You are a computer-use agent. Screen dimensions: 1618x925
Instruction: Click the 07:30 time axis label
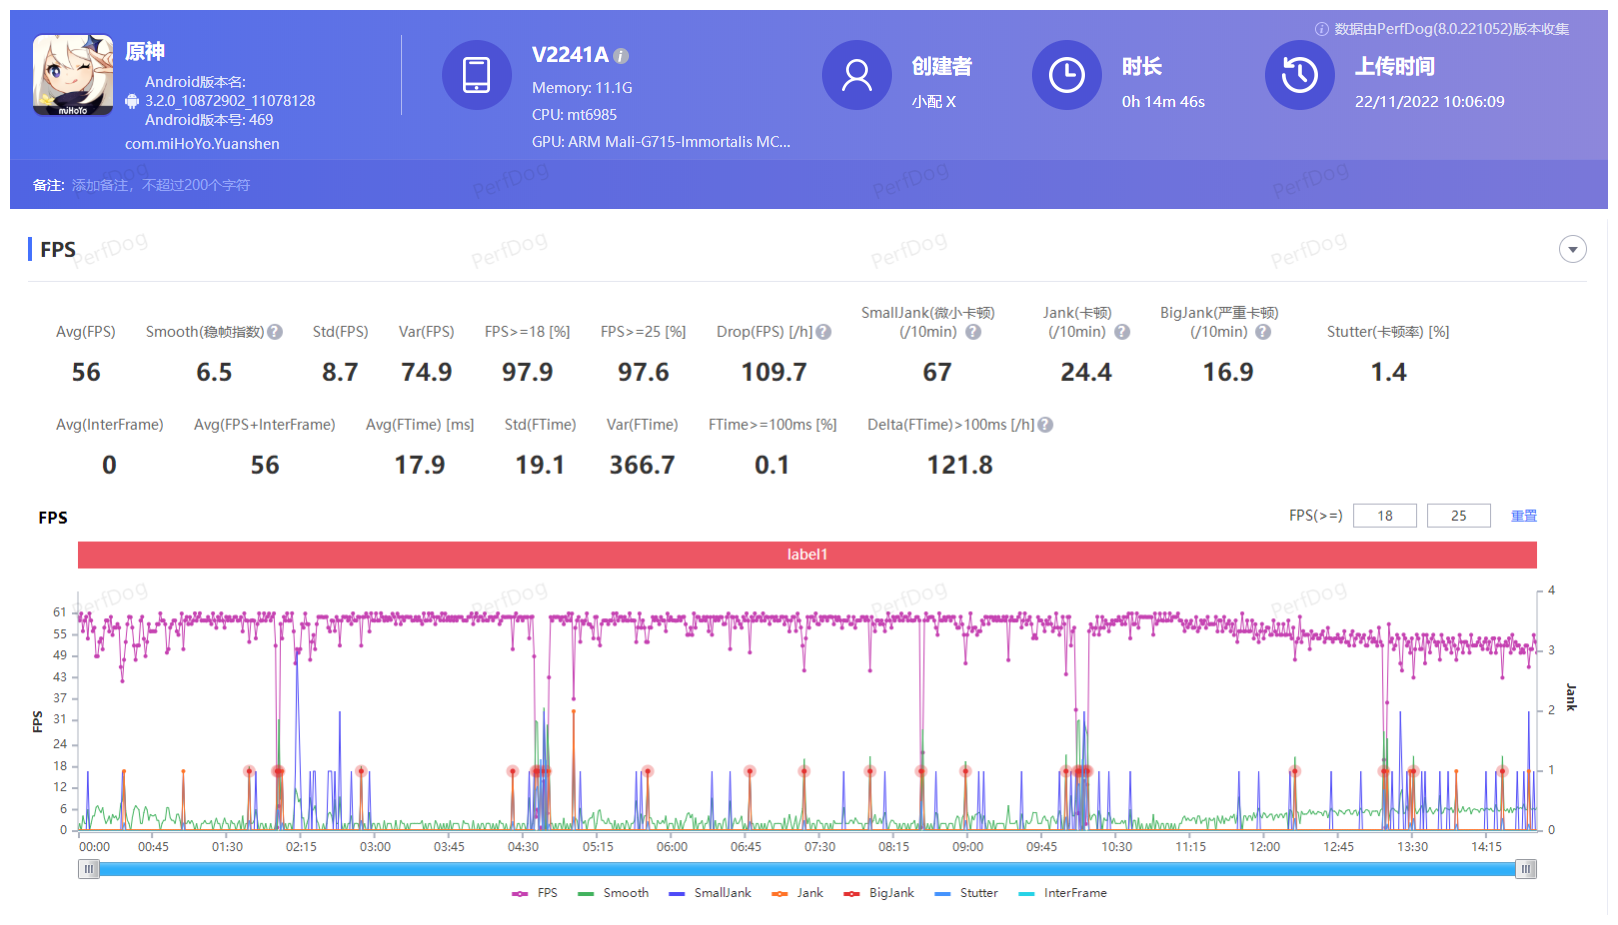(820, 847)
